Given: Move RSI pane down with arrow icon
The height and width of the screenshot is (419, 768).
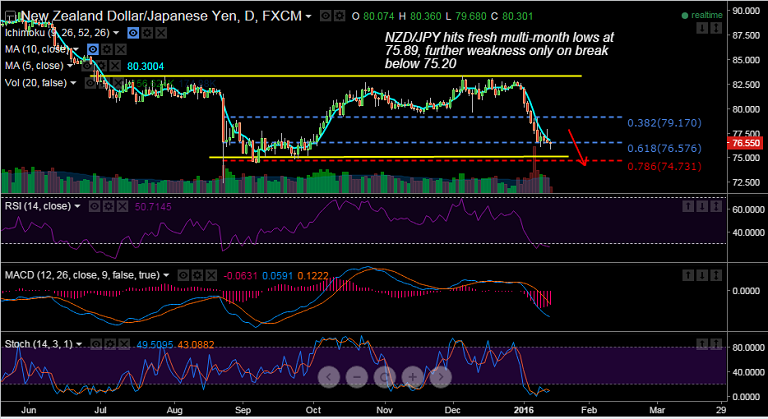Looking at the screenshot, I should pos(702,206).
